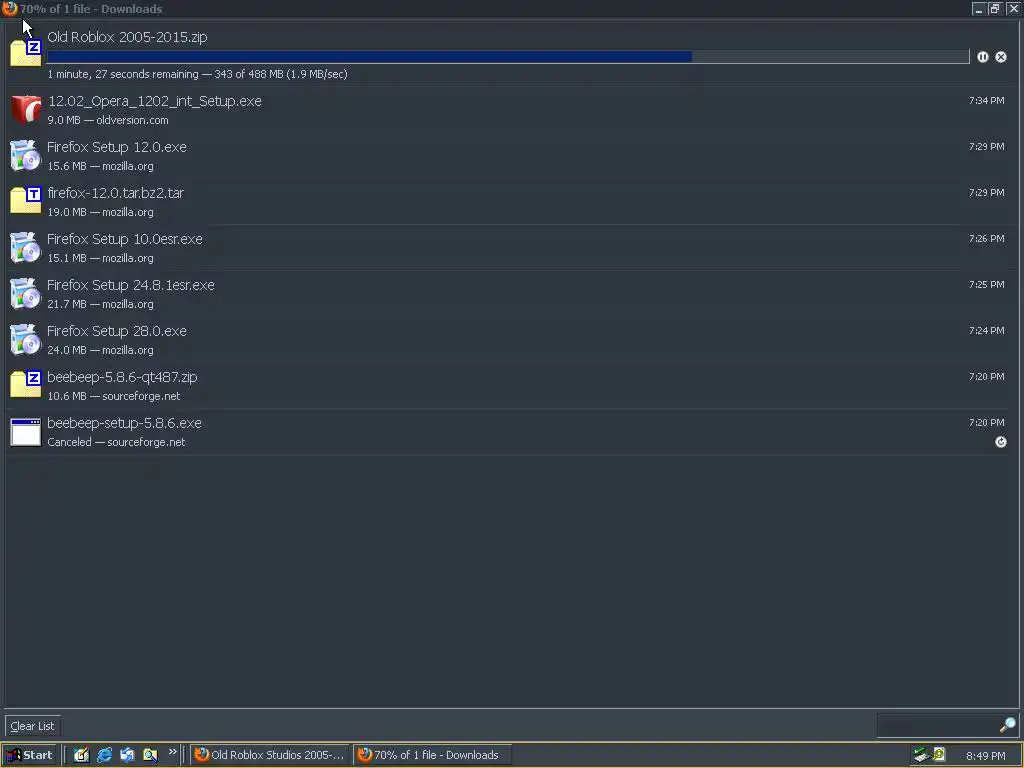Select the 70% of 1 file - Downloads taskbar button

coord(432,755)
